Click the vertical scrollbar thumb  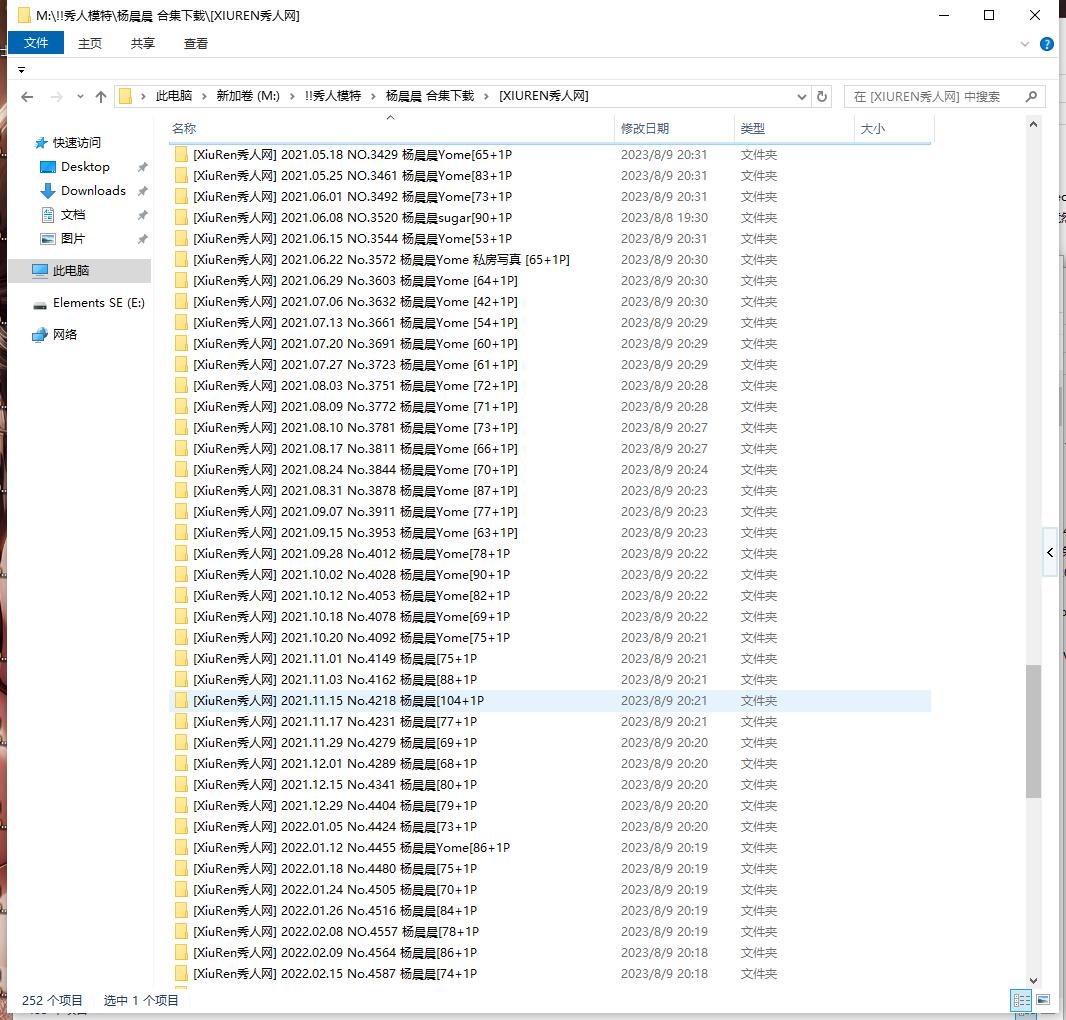click(1033, 731)
